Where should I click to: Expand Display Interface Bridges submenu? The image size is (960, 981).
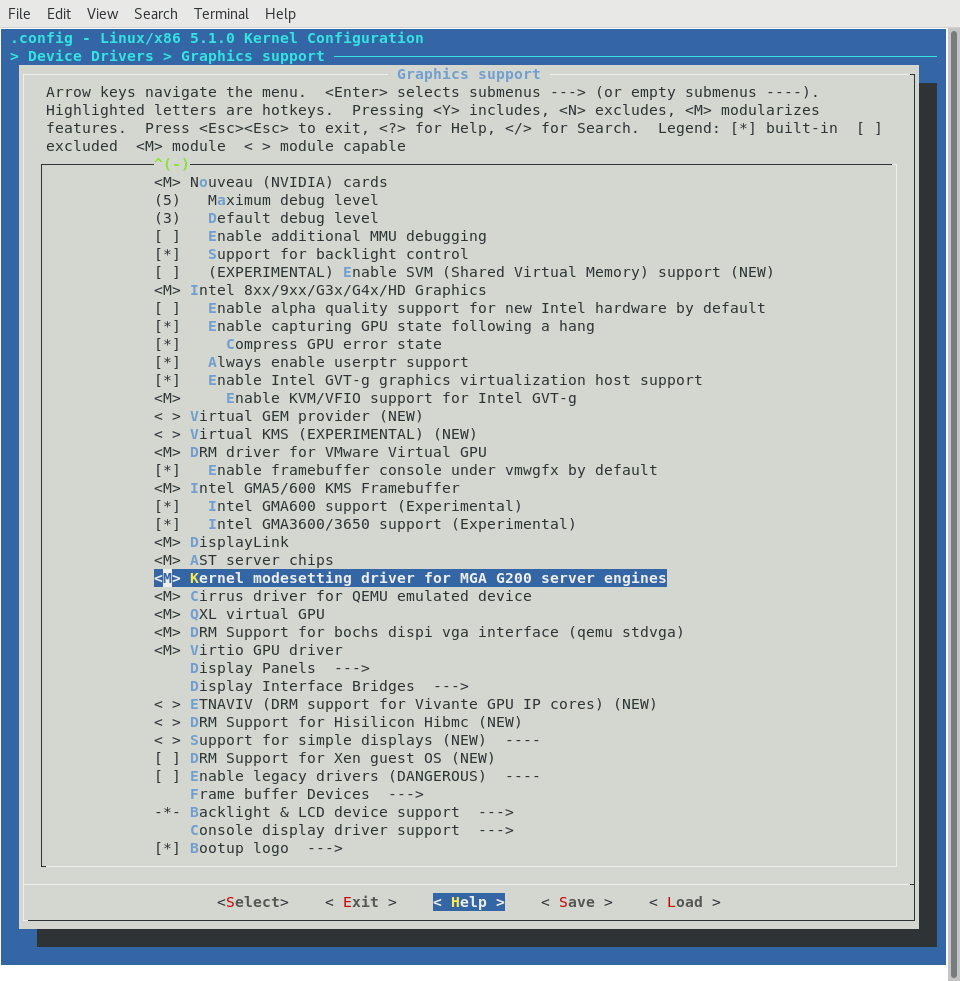[329, 686]
